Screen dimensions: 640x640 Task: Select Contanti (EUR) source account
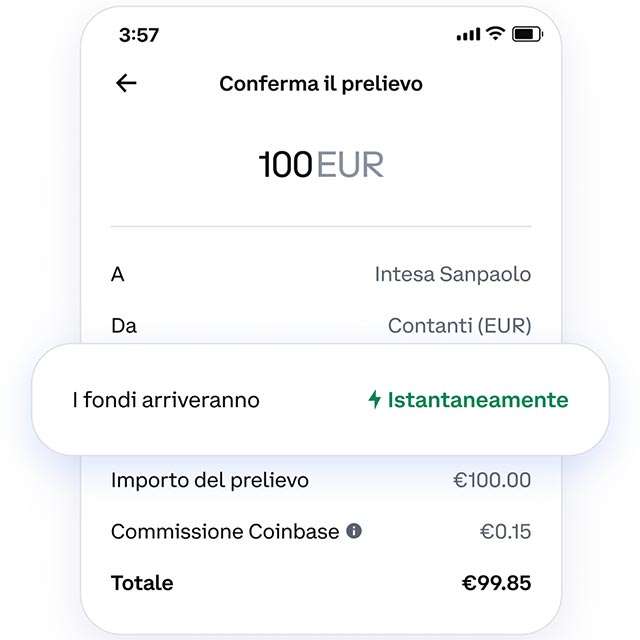(459, 325)
